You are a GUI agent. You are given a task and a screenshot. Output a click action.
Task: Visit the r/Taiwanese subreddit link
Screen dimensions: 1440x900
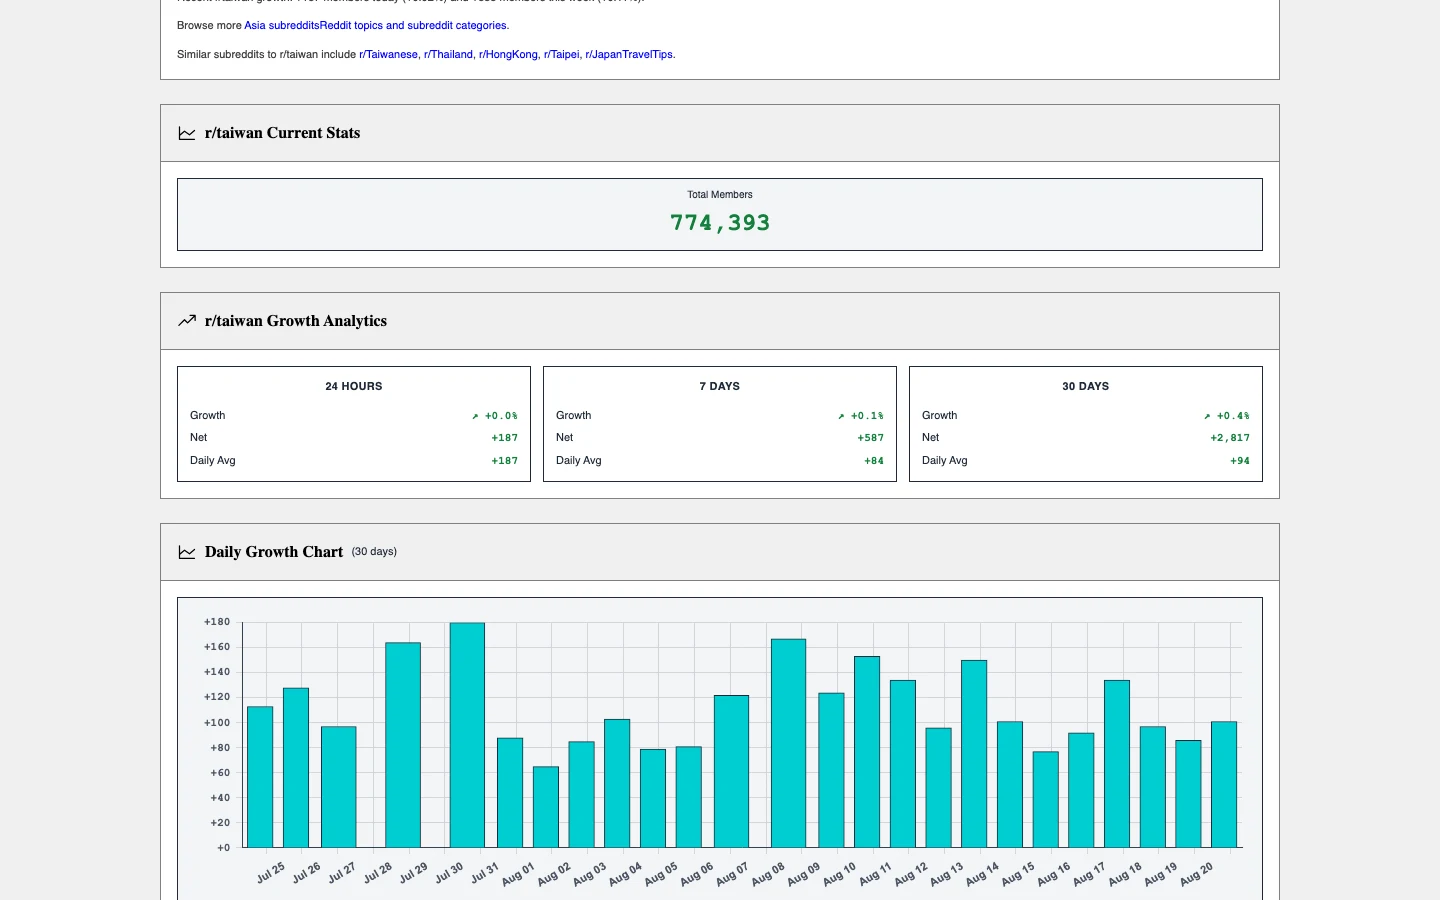tap(388, 55)
